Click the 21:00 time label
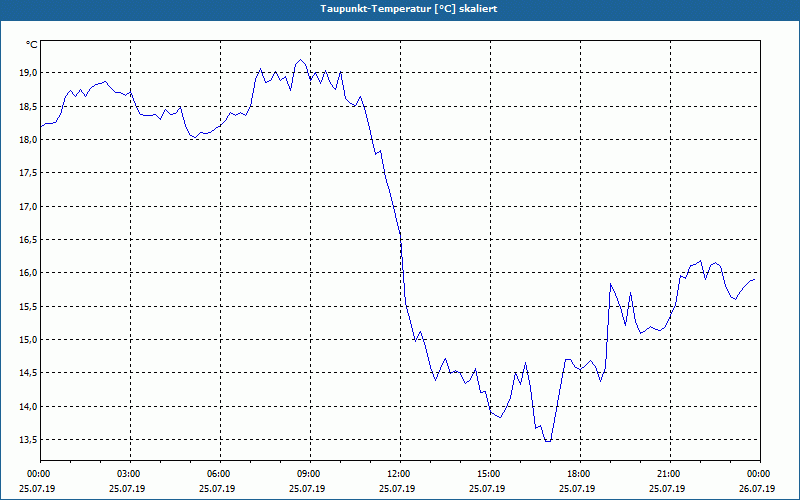 [x=670, y=474]
